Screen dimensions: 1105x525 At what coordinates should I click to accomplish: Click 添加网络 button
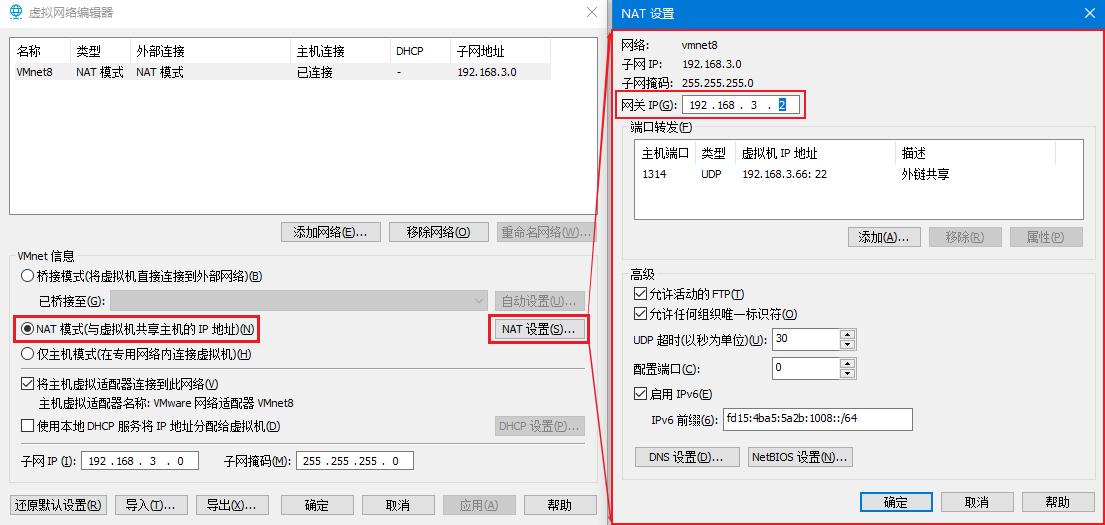tap(331, 232)
